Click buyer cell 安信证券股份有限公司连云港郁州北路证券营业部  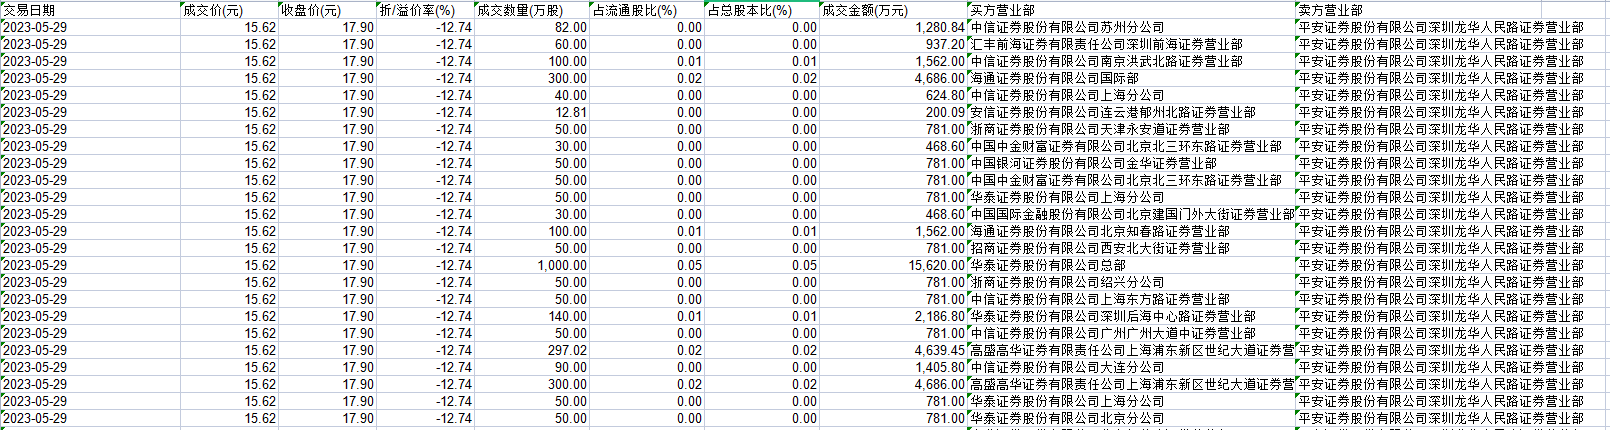(x=1132, y=113)
